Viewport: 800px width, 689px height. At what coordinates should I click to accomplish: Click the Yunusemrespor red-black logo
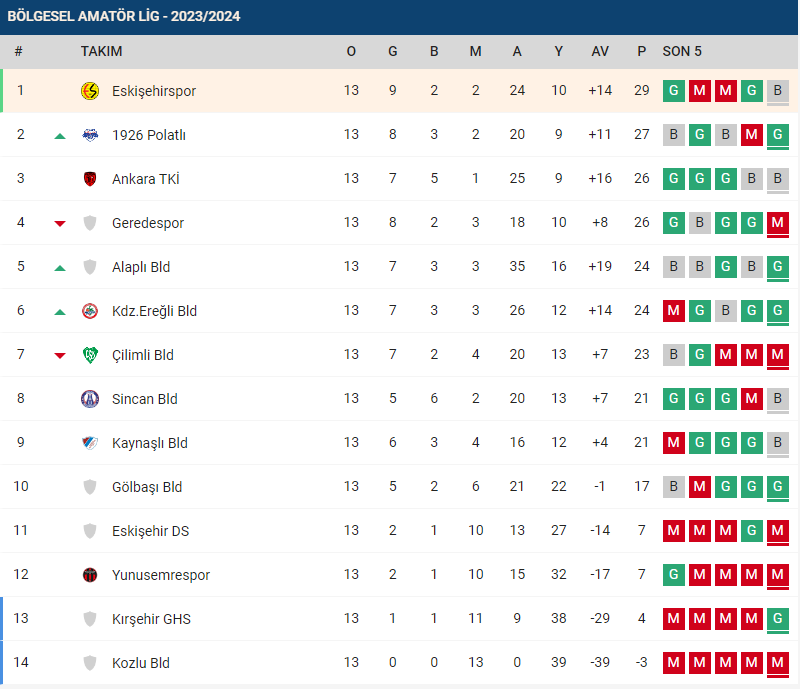pos(90,575)
